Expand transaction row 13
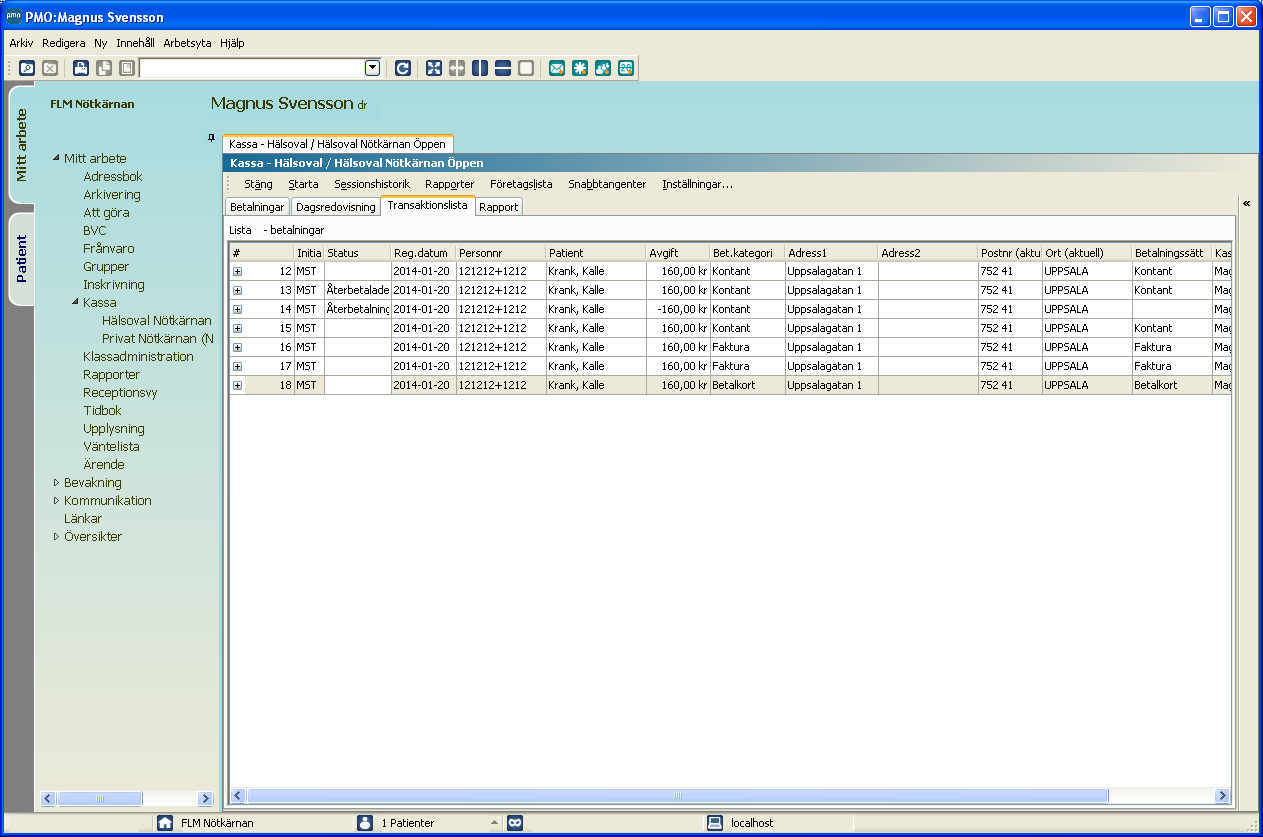The width and height of the screenshot is (1263, 837). tap(237, 290)
